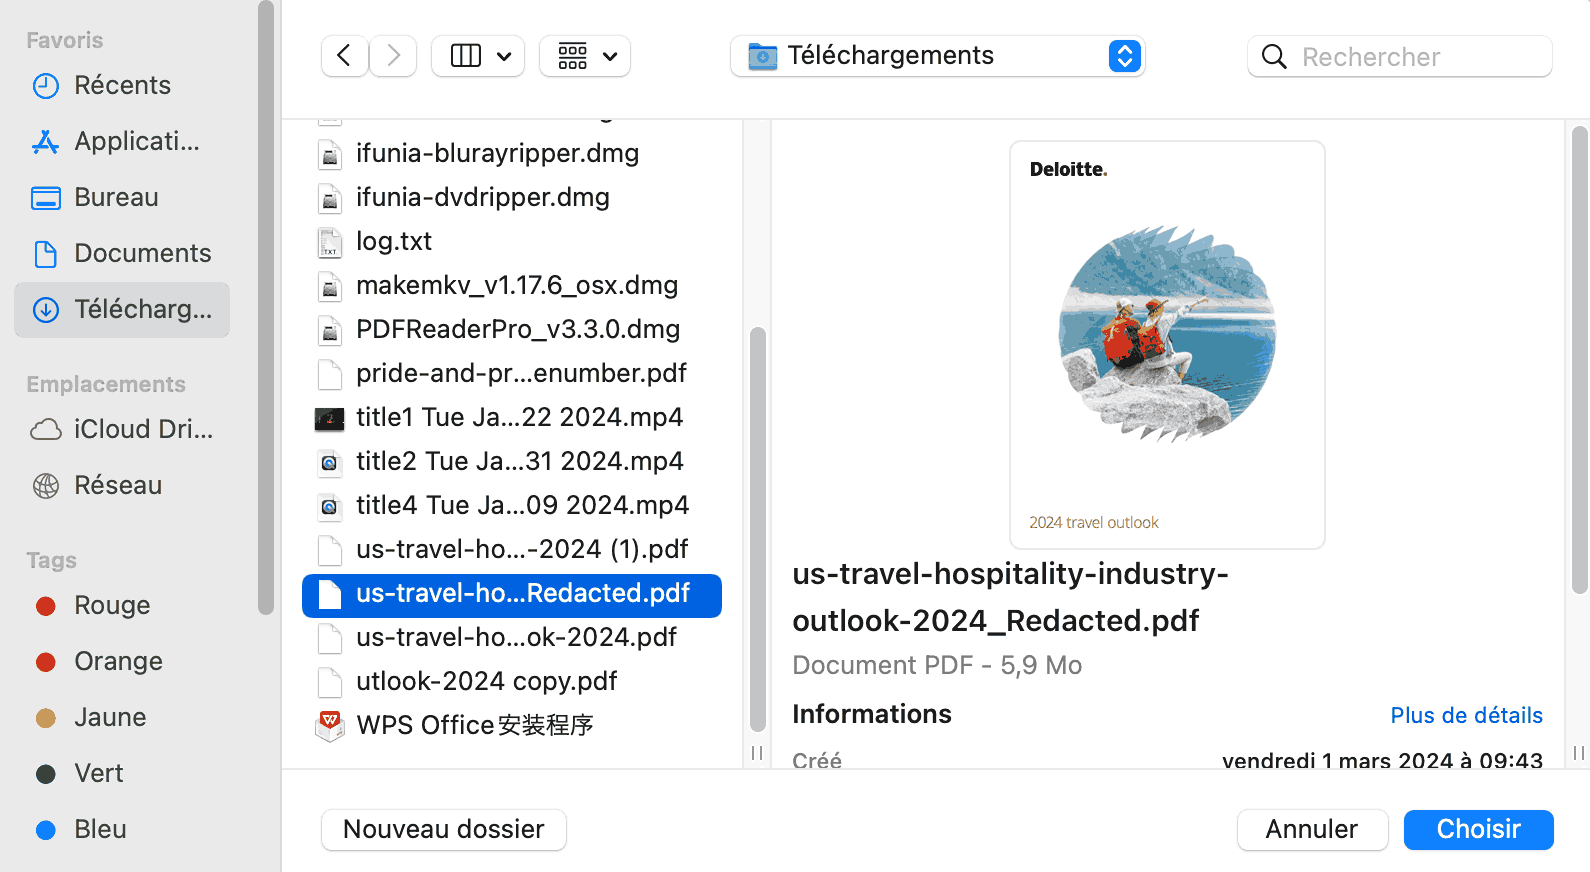
Task: Click the ifunia-dvdripper.dmg disk image icon
Action: pos(330,198)
